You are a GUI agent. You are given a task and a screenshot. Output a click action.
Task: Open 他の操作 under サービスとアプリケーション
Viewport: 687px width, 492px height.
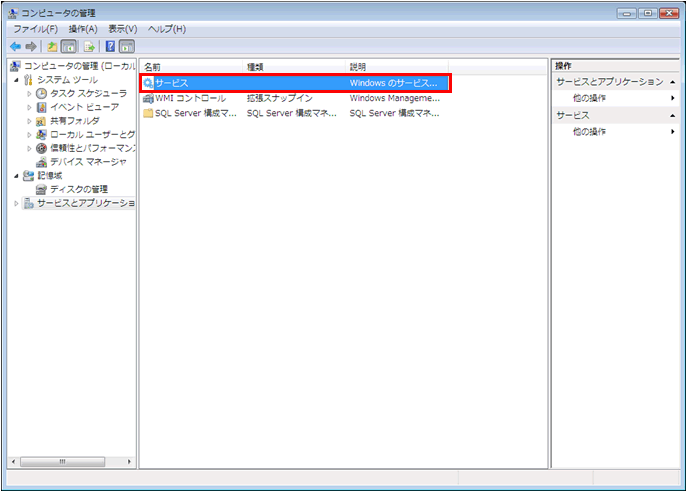[x=589, y=98]
